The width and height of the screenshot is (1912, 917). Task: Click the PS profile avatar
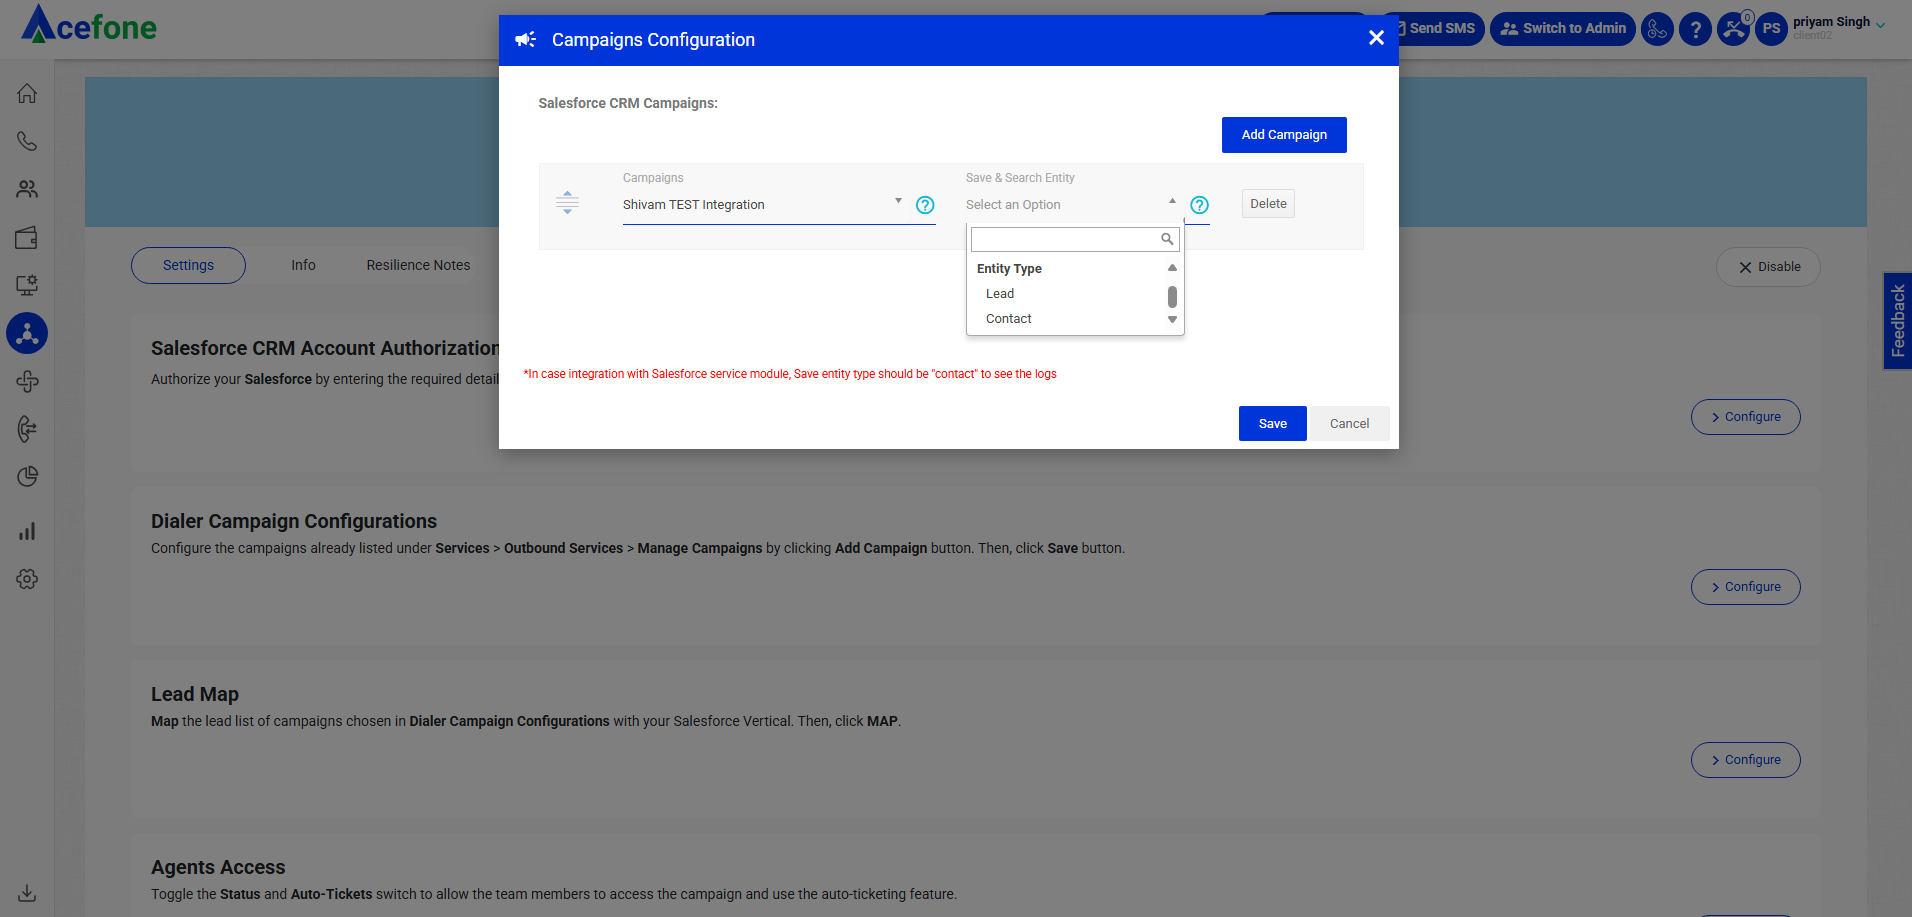click(1771, 29)
